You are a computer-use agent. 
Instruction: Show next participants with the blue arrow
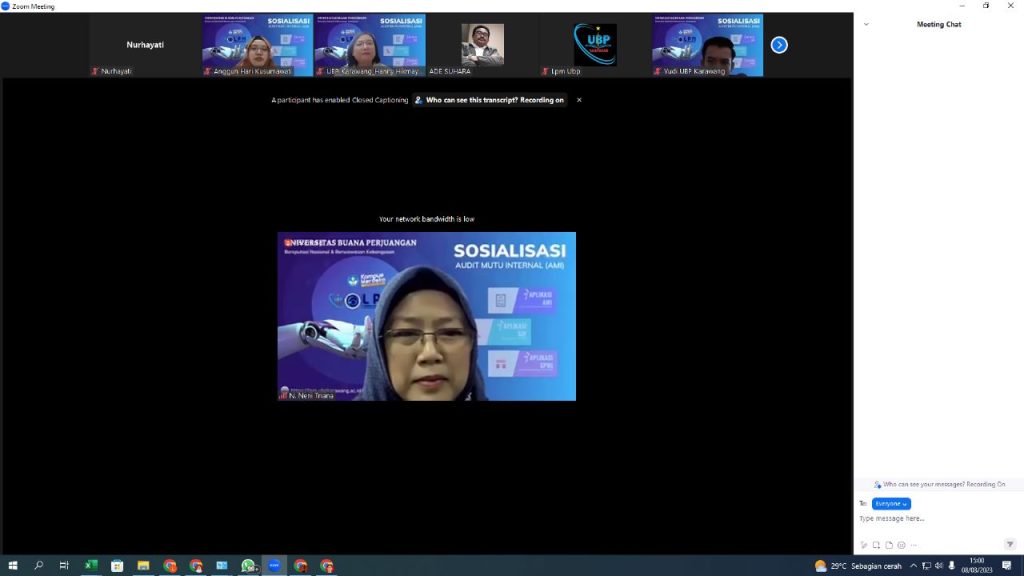(779, 45)
